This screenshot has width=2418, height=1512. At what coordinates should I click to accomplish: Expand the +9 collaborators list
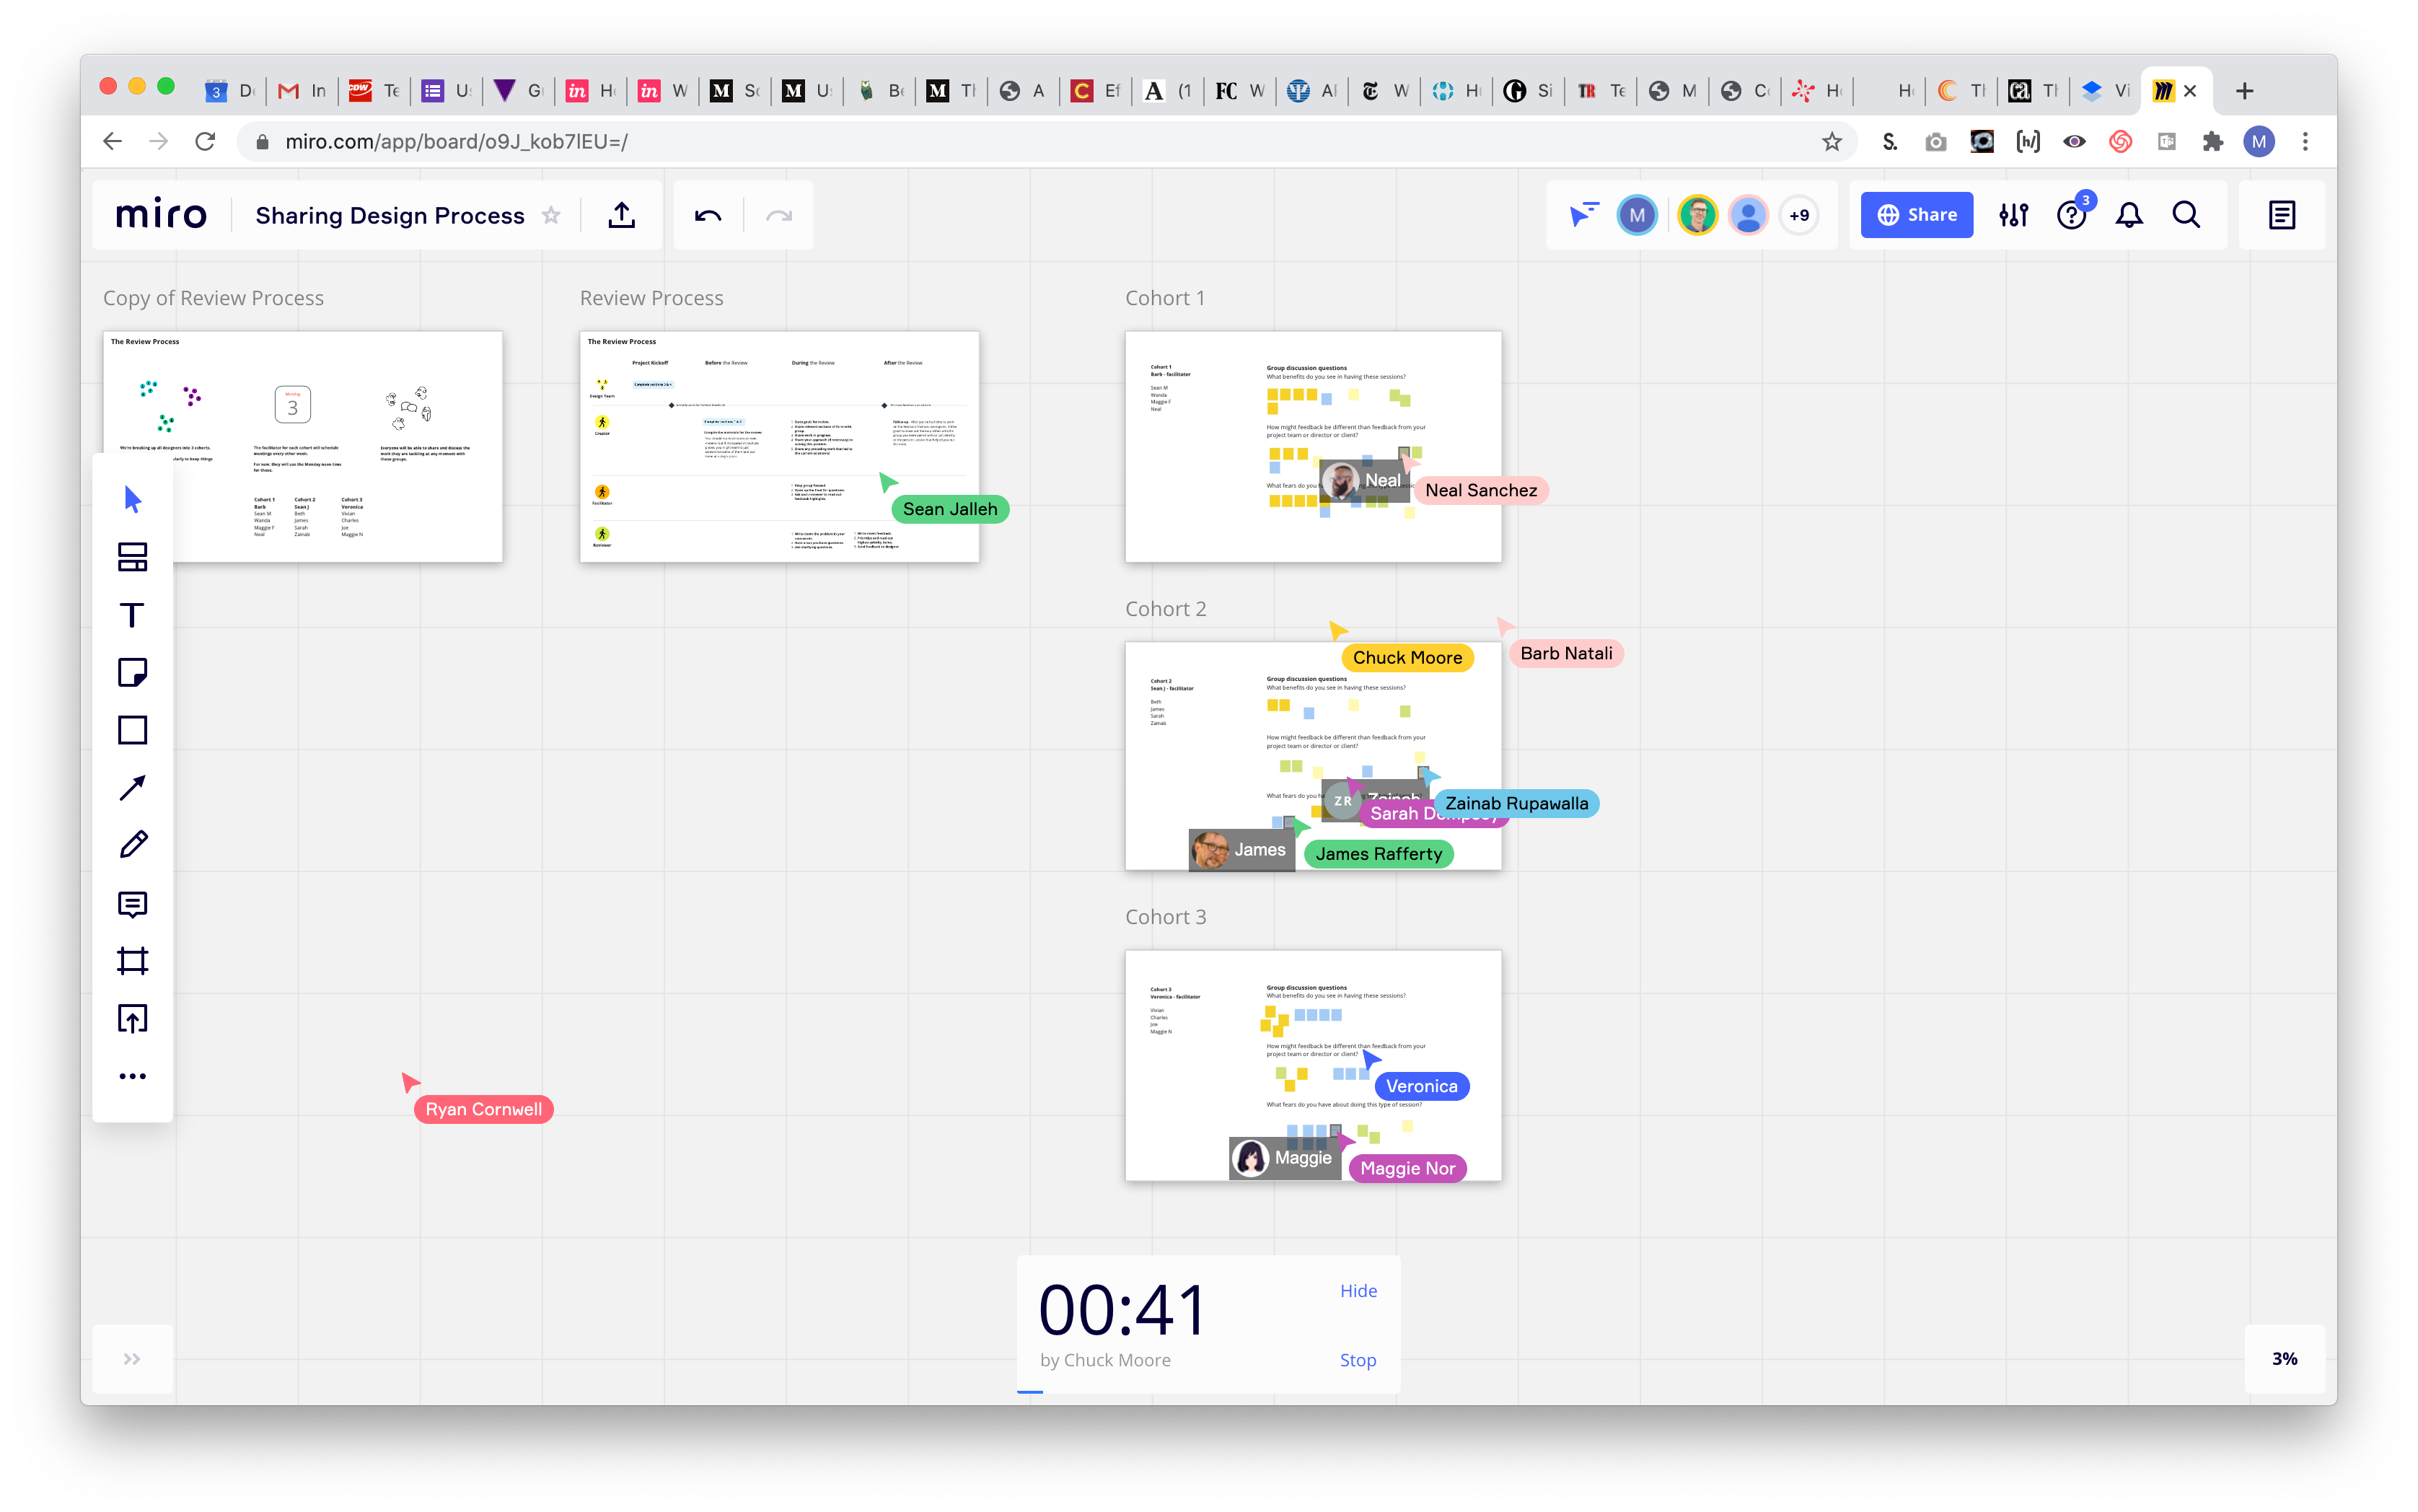1798,215
